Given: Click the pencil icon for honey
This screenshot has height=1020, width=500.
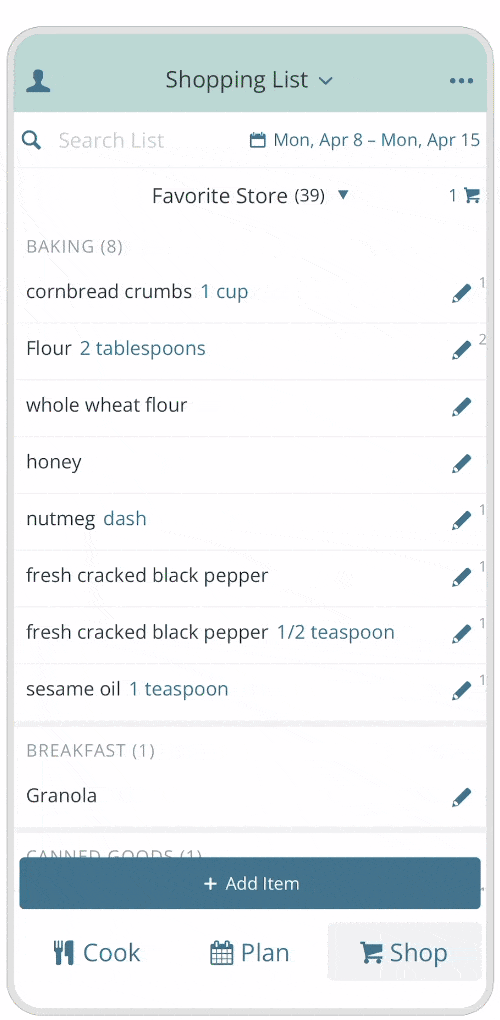Looking at the screenshot, I should tap(461, 464).
